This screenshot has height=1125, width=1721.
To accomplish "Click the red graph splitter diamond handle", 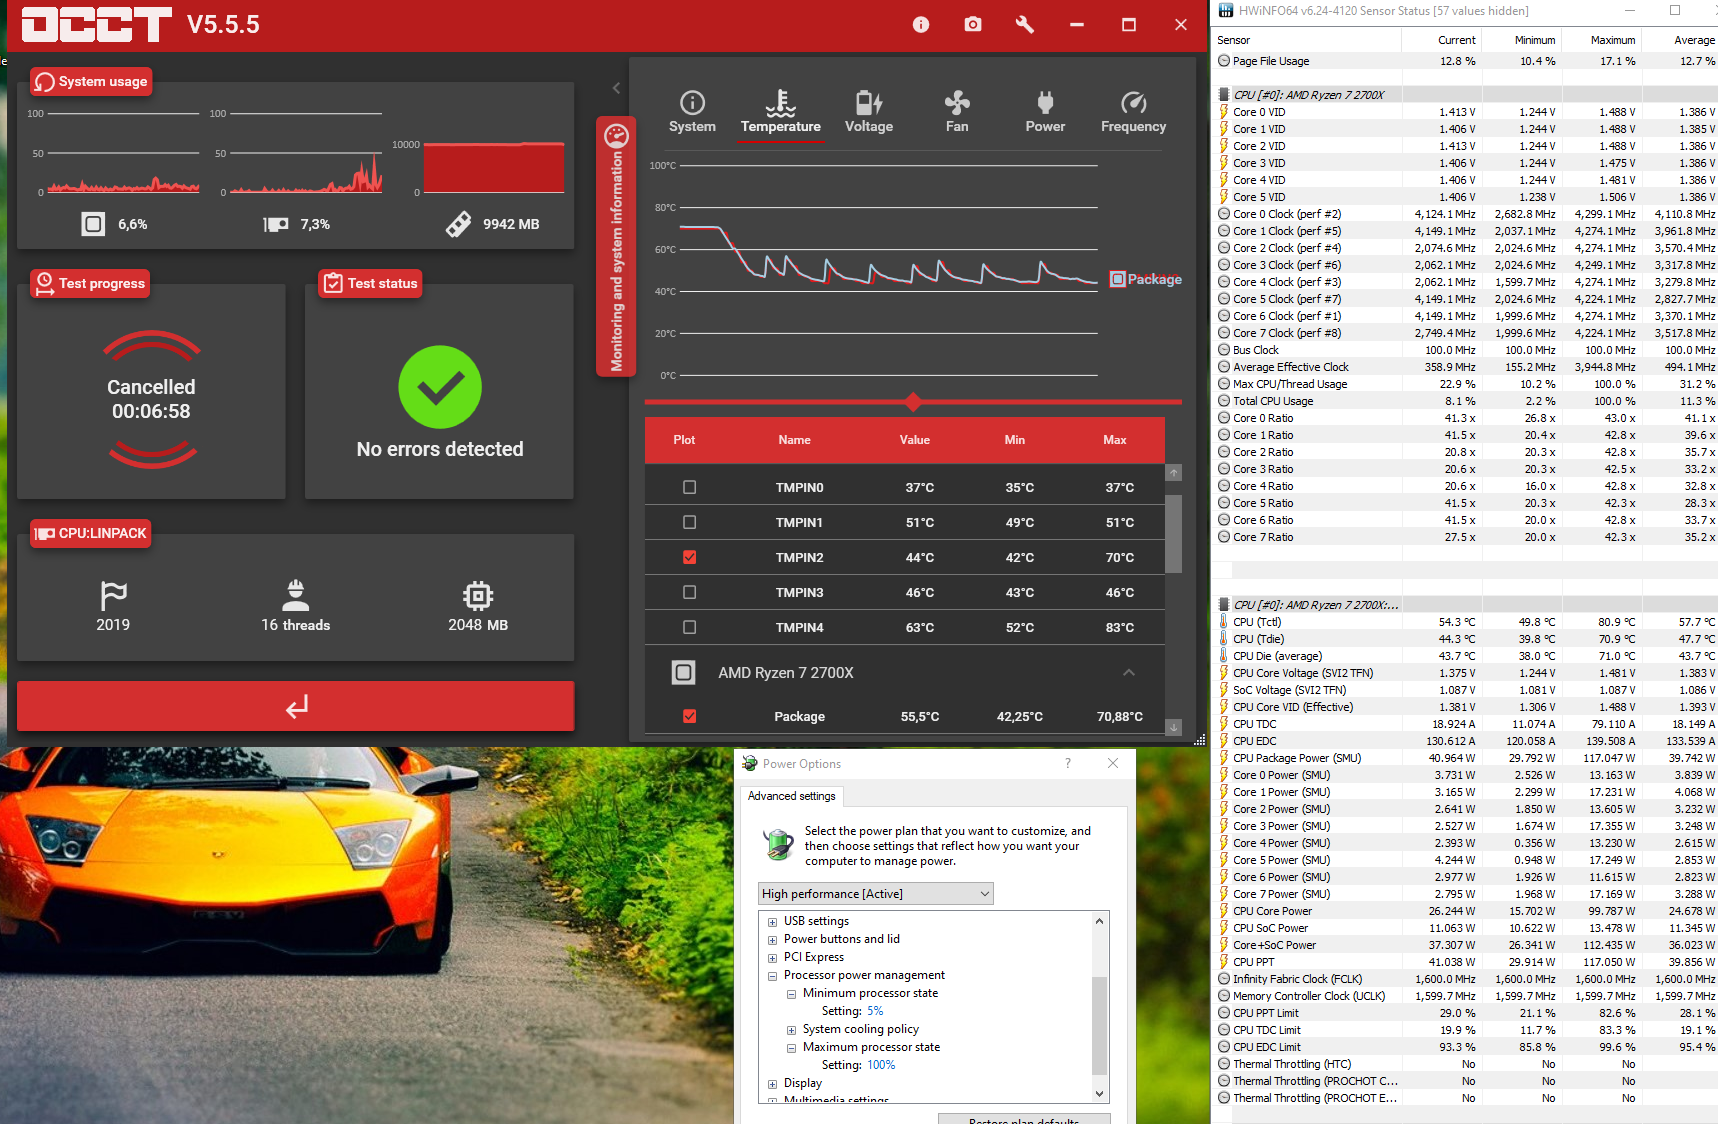I will pos(913,402).
